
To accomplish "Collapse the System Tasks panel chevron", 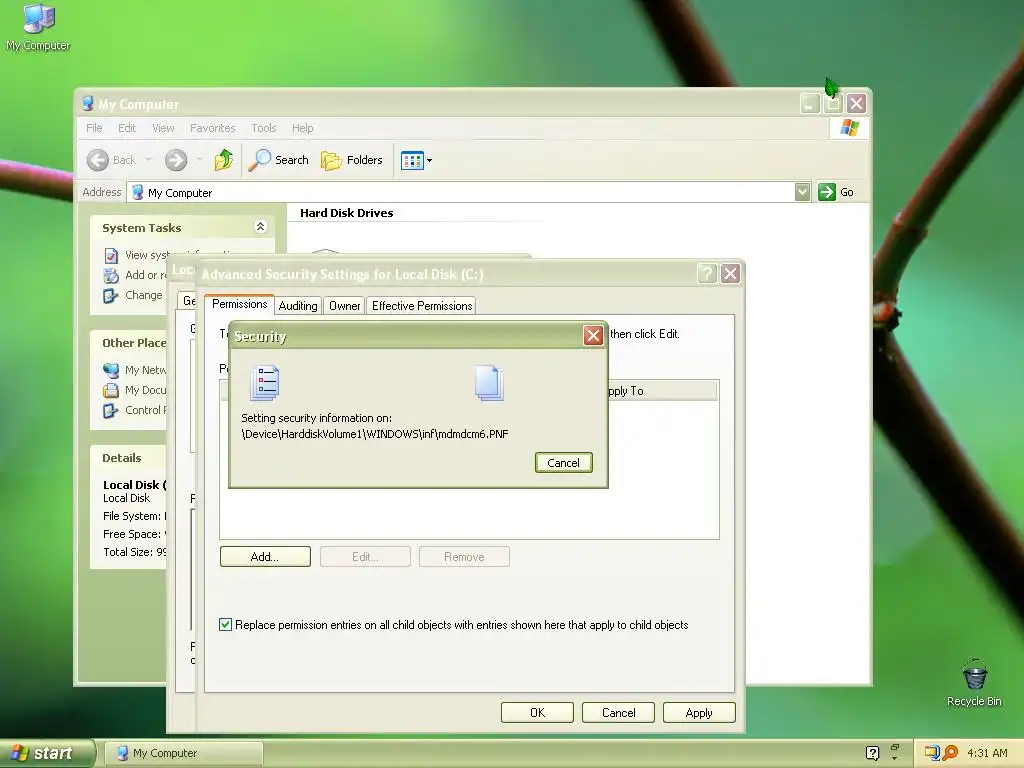I will coord(260,227).
